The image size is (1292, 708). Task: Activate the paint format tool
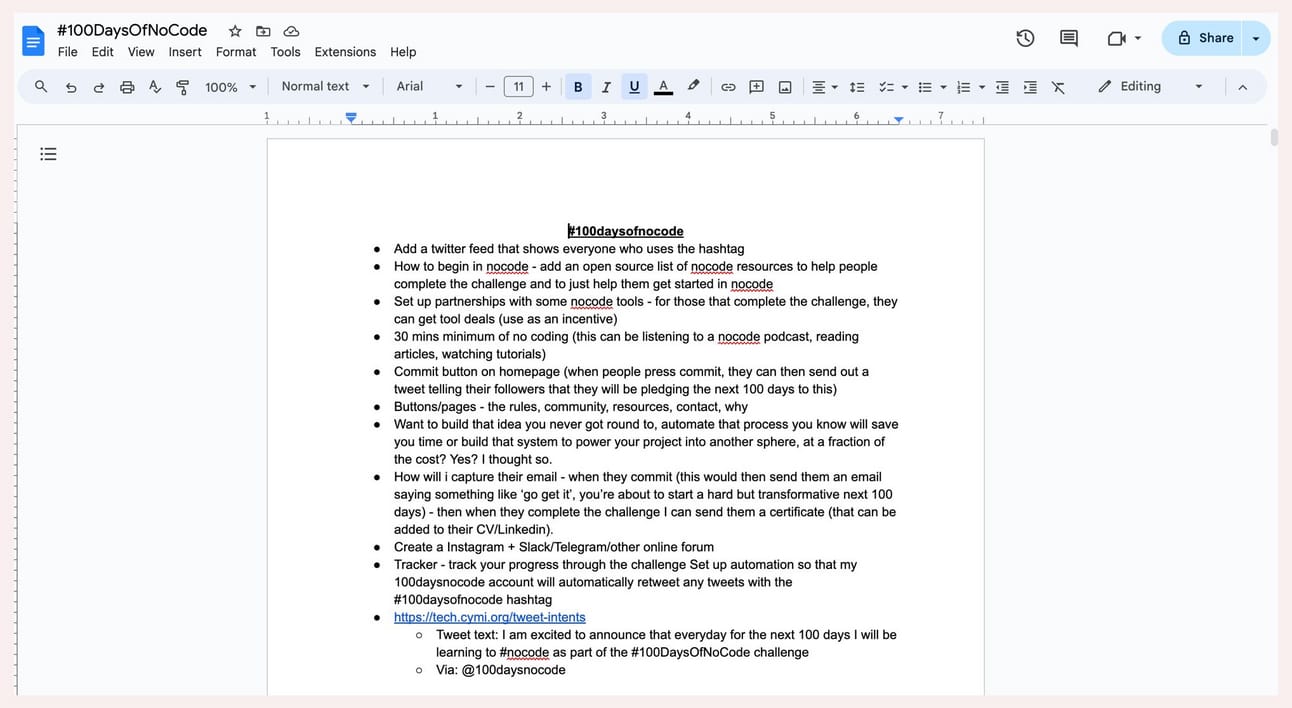(182, 87)
